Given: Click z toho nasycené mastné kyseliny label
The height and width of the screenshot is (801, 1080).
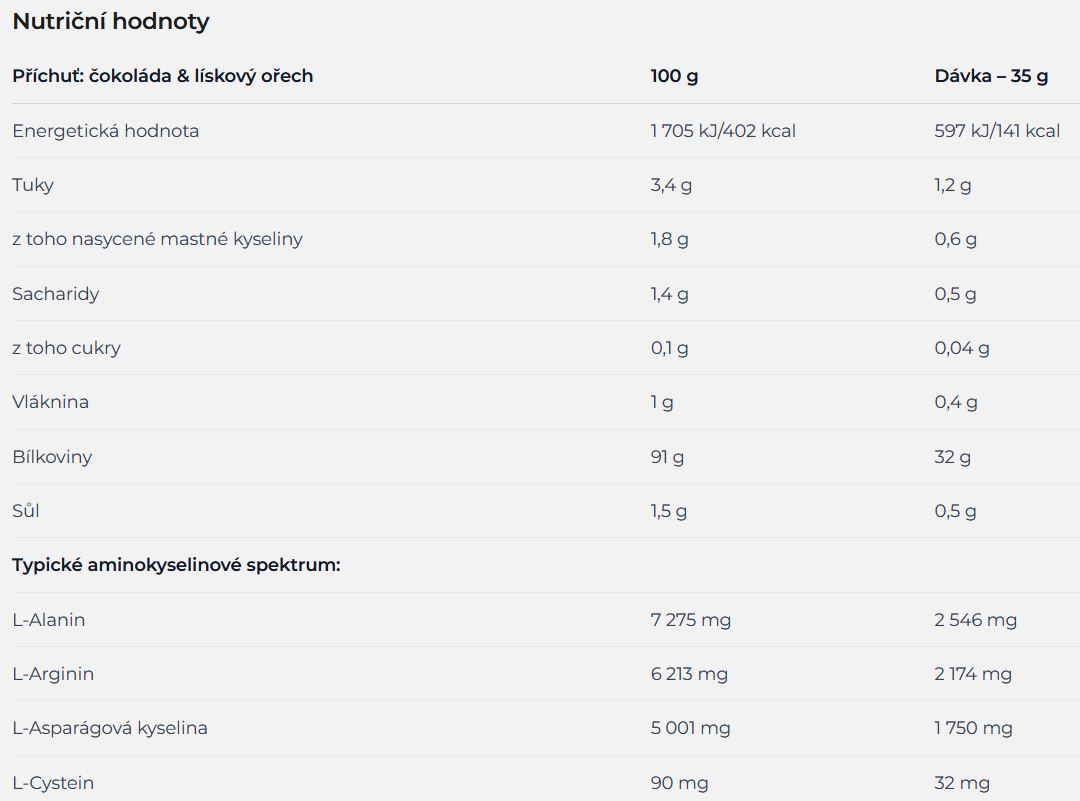Looking at the screenshot, I should coord(157,239).
